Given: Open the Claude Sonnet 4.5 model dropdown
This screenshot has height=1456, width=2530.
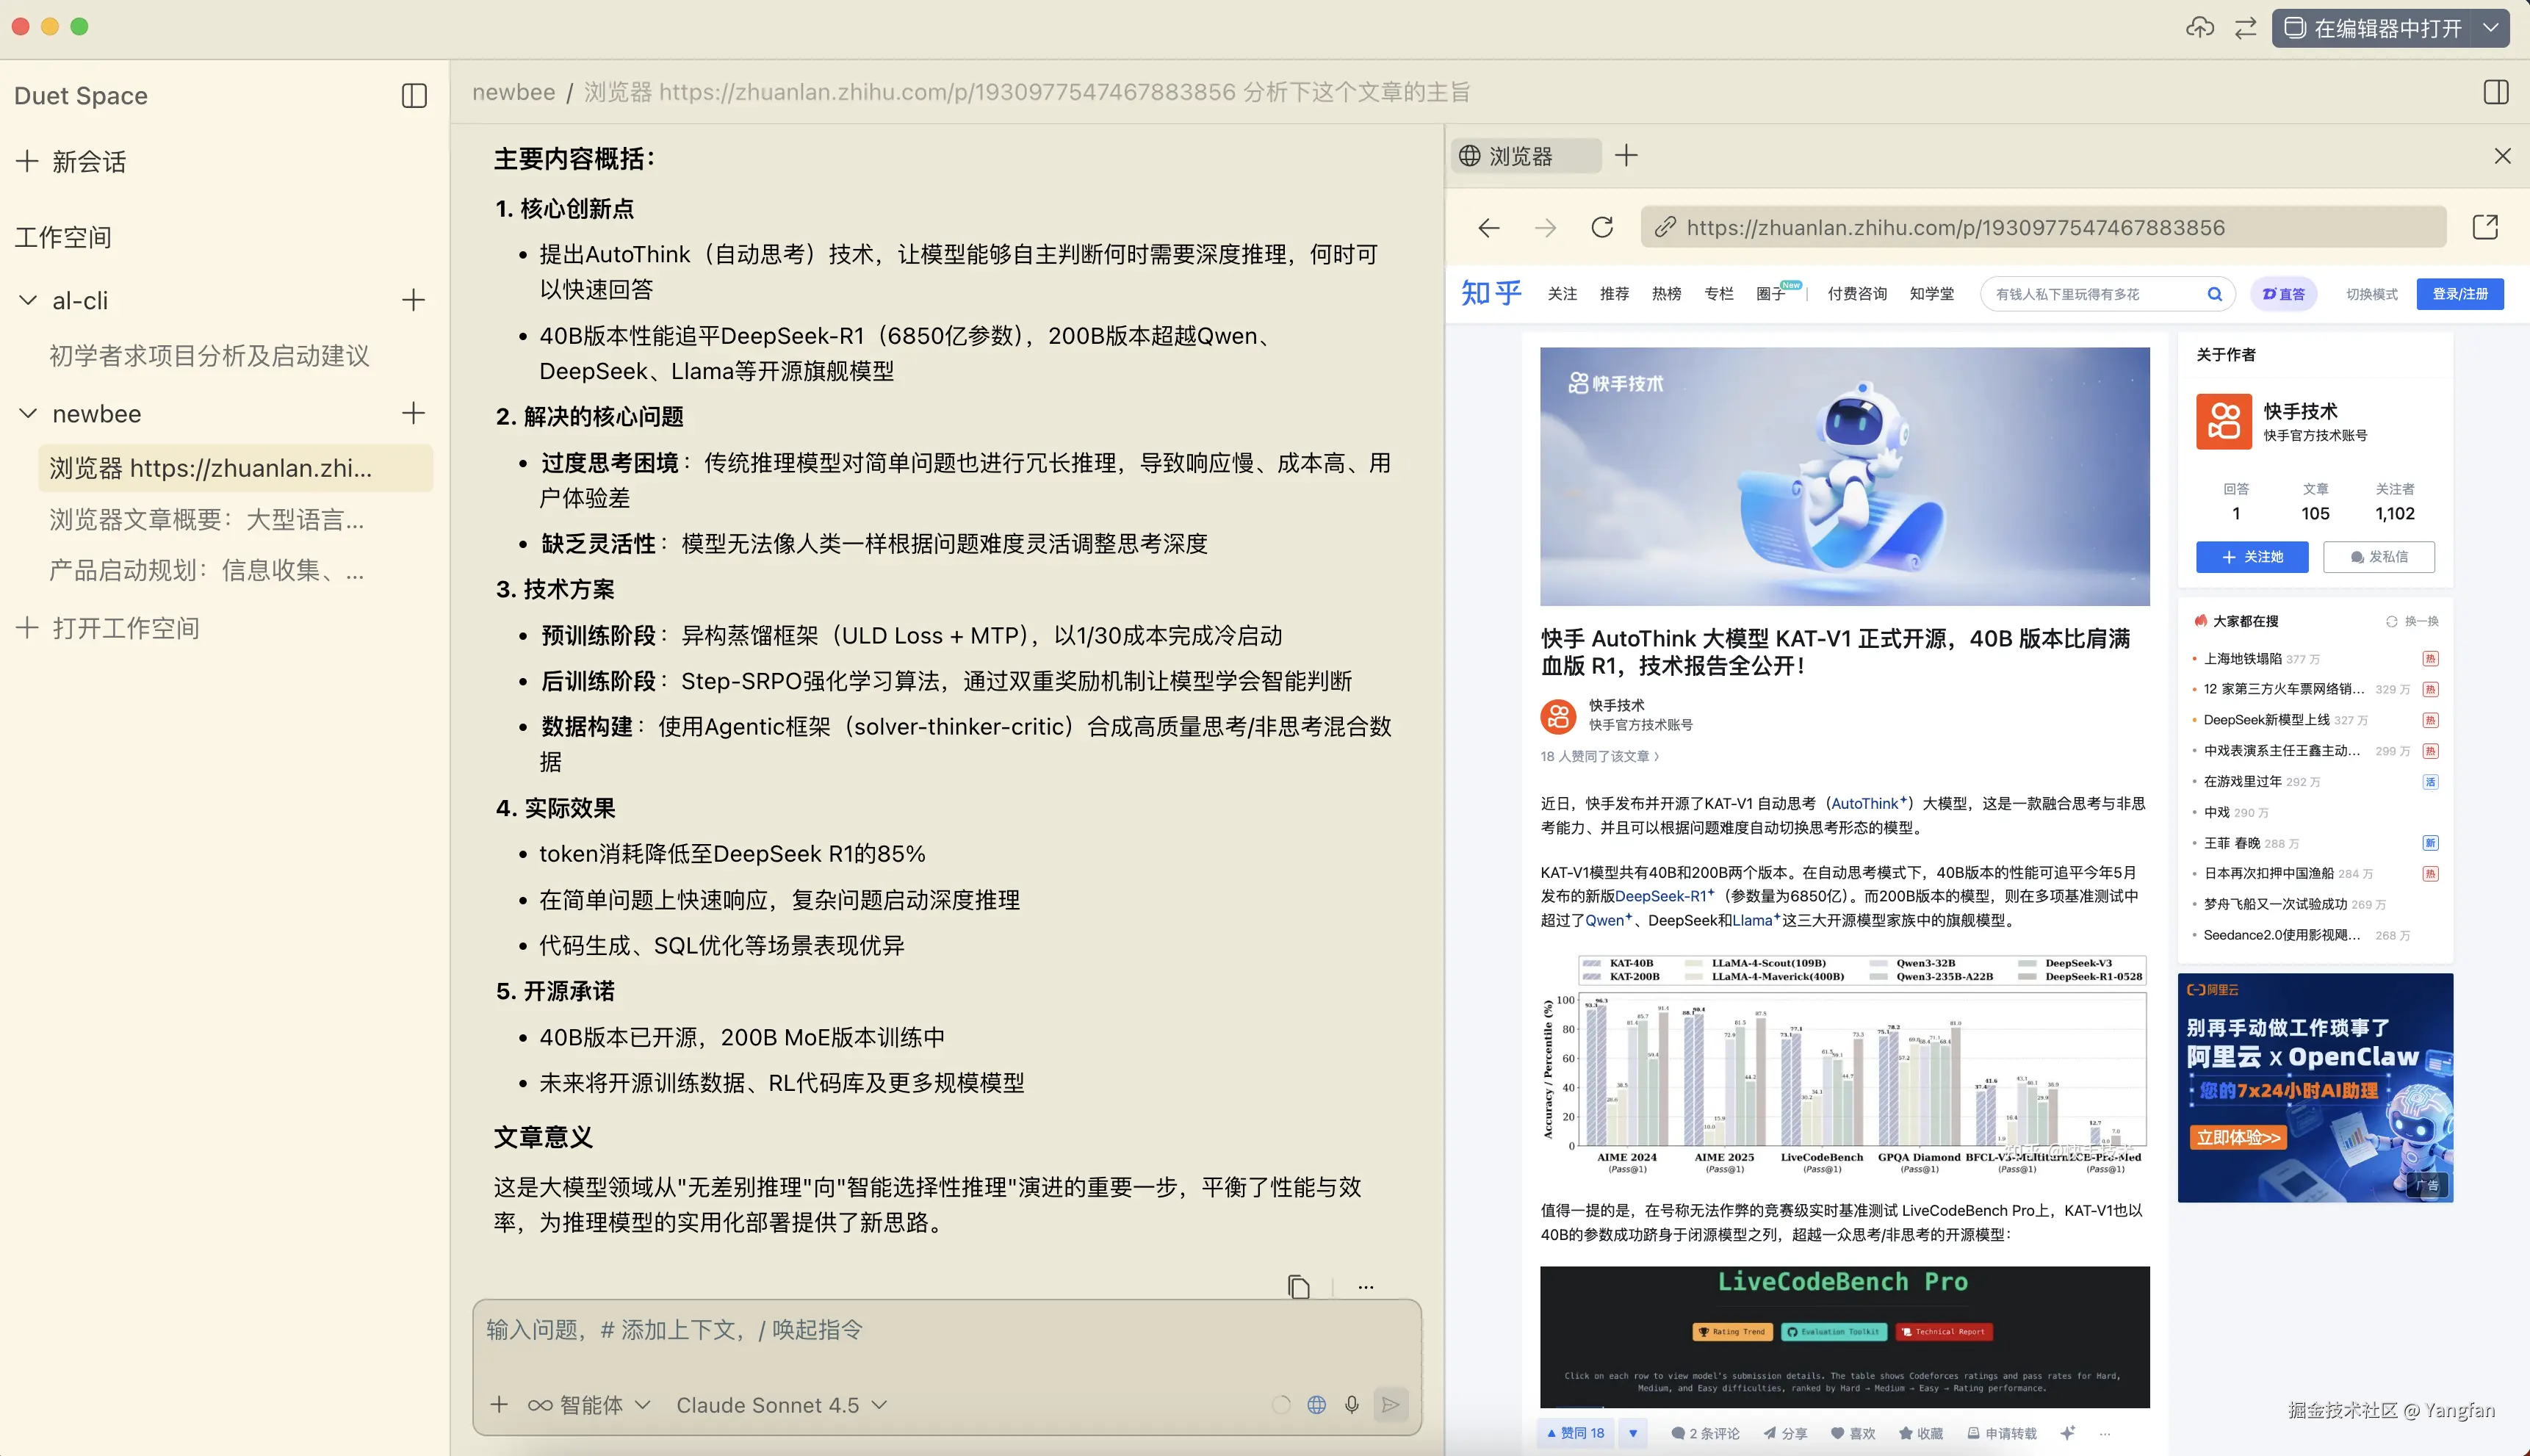Looking at the screenshot, I should coord(781,1405).
